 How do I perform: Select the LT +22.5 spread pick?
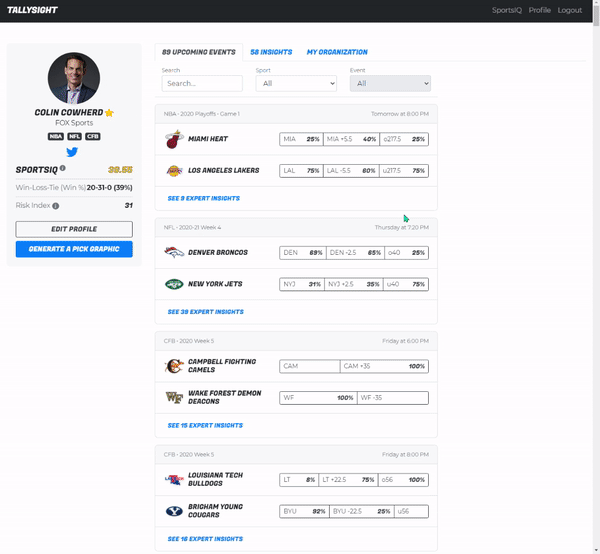(348, 480)
